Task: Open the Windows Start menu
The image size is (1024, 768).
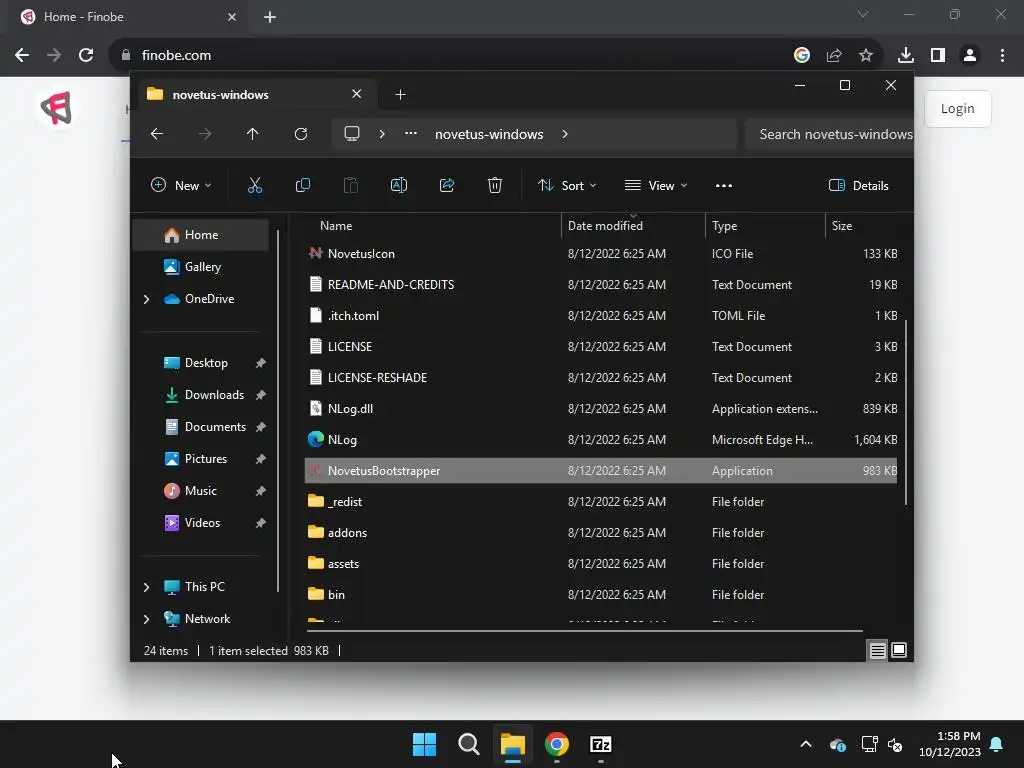Action: pyautogui.click(x=424, y=744)
